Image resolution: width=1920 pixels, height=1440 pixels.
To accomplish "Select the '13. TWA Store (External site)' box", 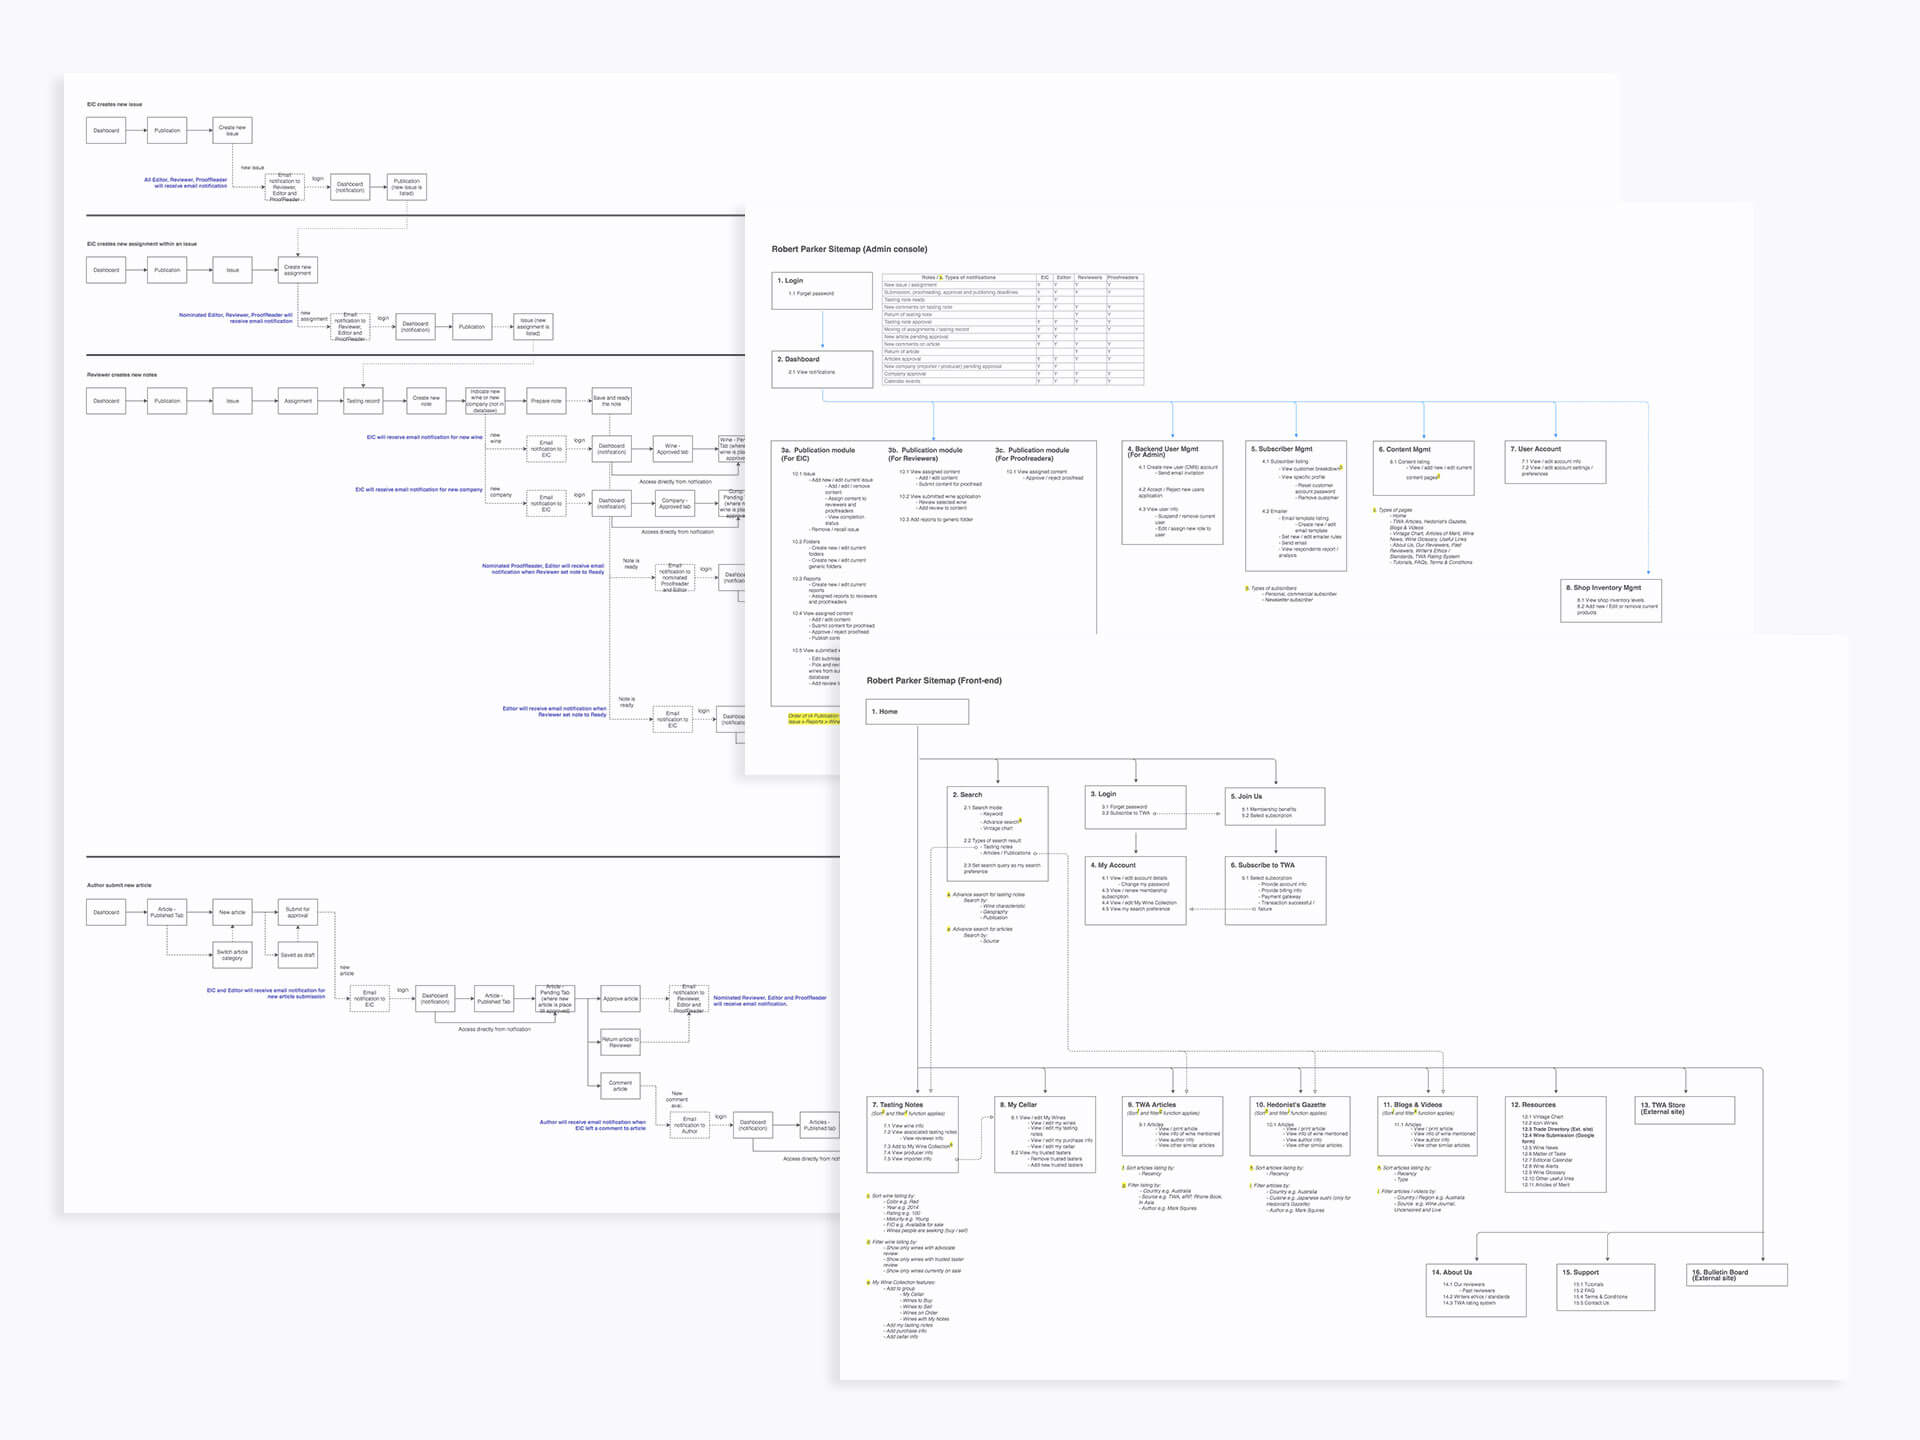I will 1684,1109.
